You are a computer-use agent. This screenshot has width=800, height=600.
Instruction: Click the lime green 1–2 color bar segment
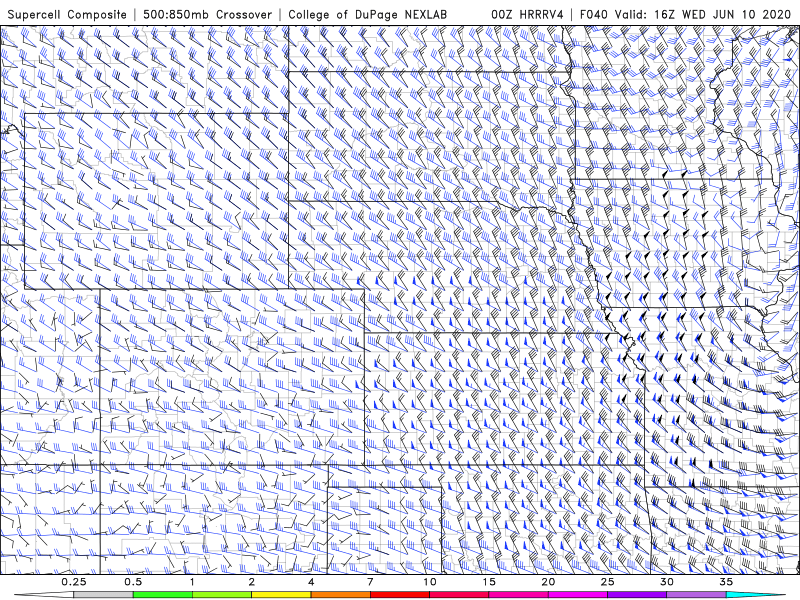tap(222, 595)
